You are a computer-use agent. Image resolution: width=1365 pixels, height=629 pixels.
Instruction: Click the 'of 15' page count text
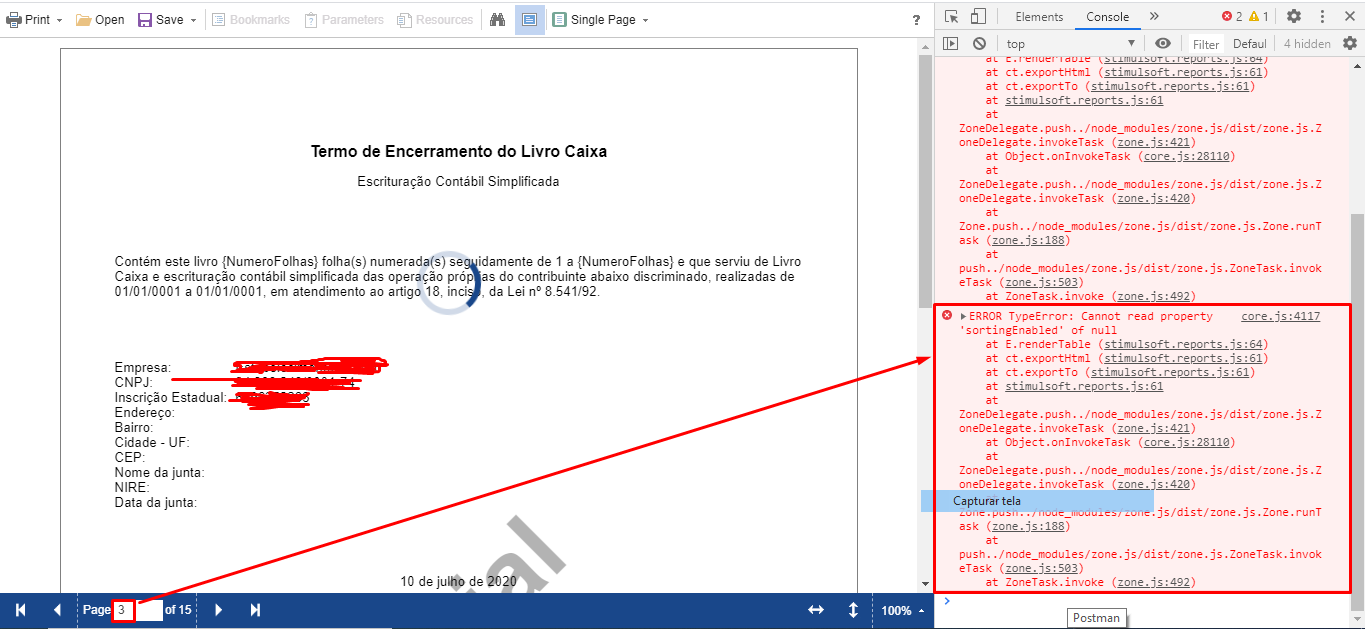coord(178,610)
